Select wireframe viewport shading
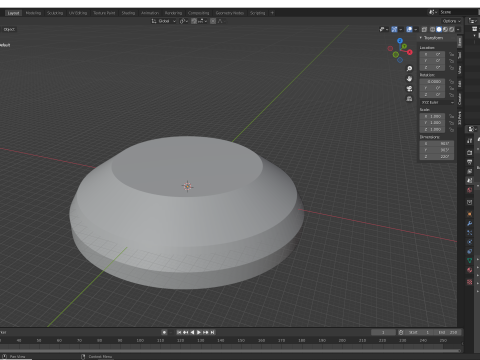The width and height of the screenshot is (480, 360). click(x=433, y=29)
